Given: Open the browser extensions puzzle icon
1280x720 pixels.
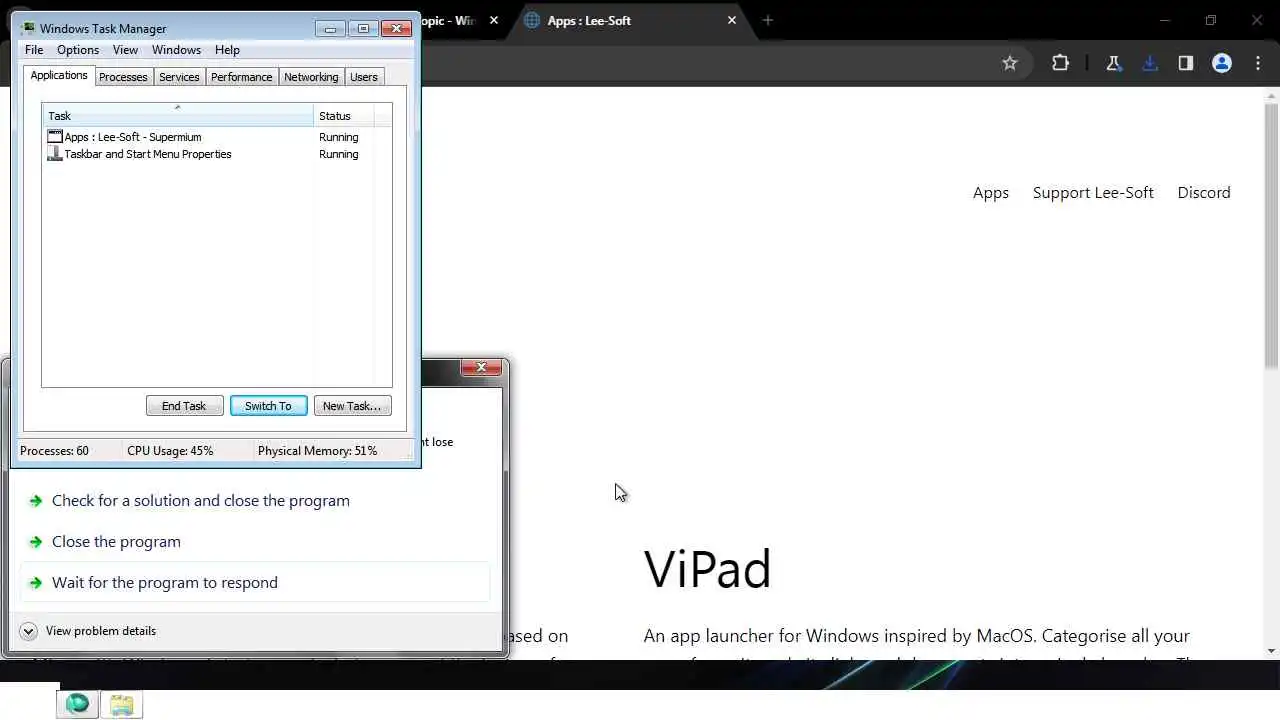Looking at the screenshot, I should [1060, 63].
